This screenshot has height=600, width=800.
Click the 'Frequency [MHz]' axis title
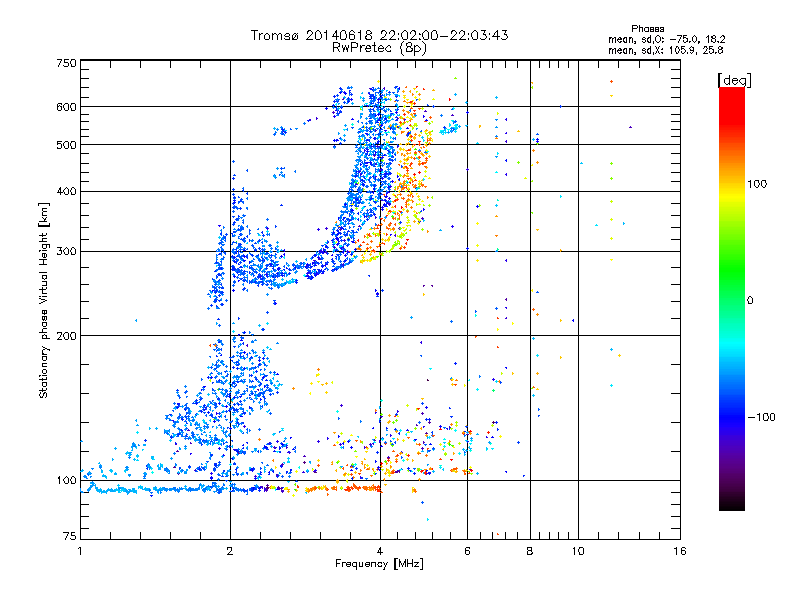coord(379,564)
